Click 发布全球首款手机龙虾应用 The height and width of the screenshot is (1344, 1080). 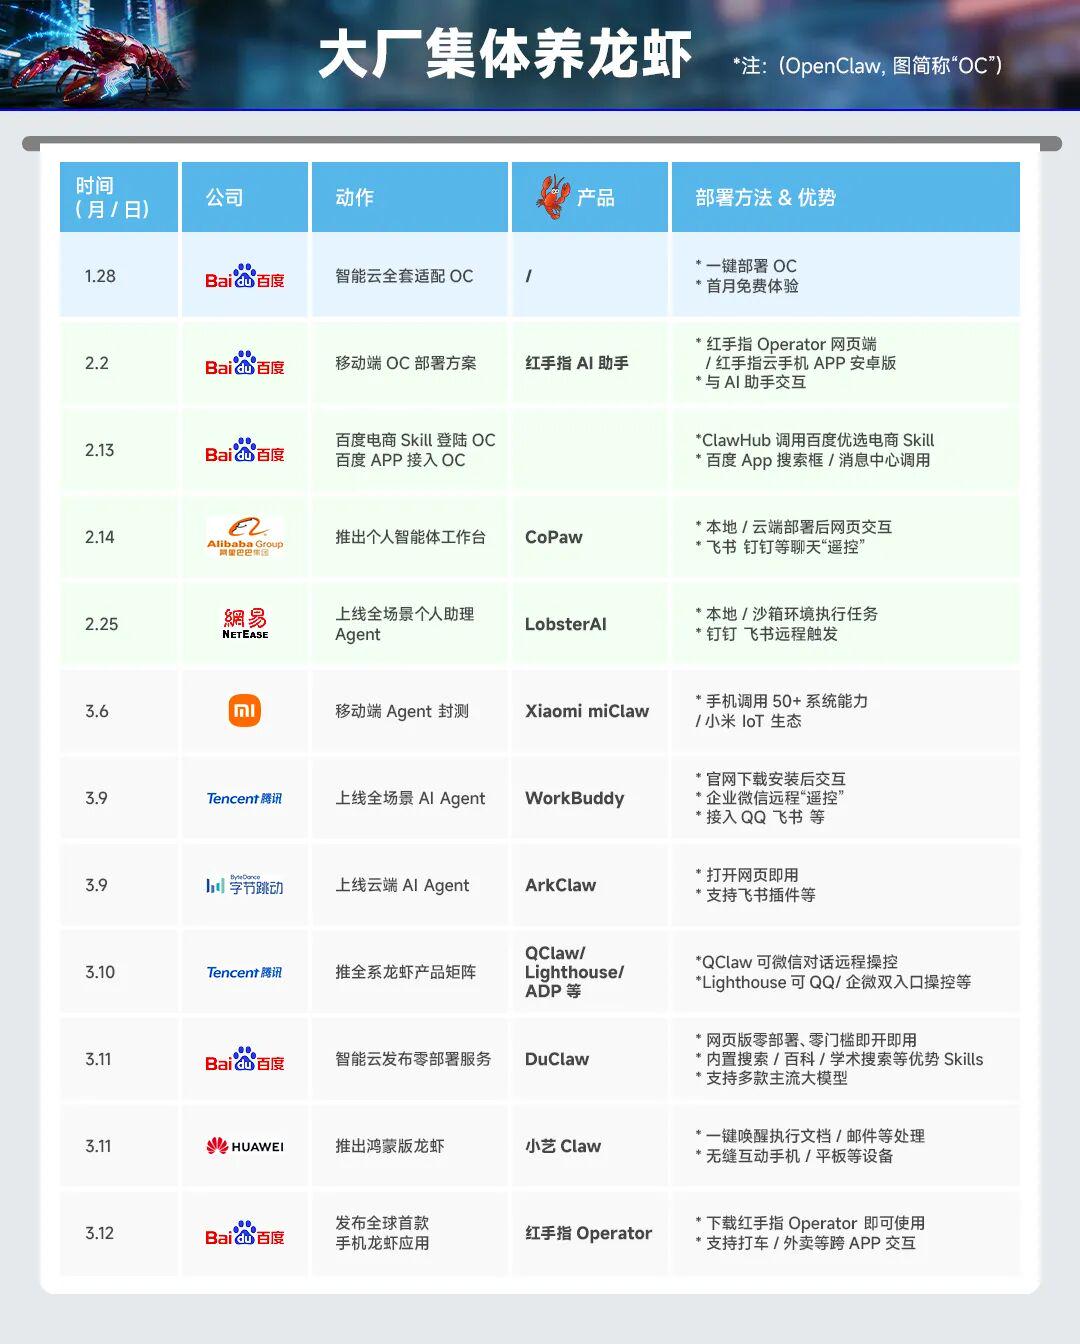click(x=382, y=1233)
